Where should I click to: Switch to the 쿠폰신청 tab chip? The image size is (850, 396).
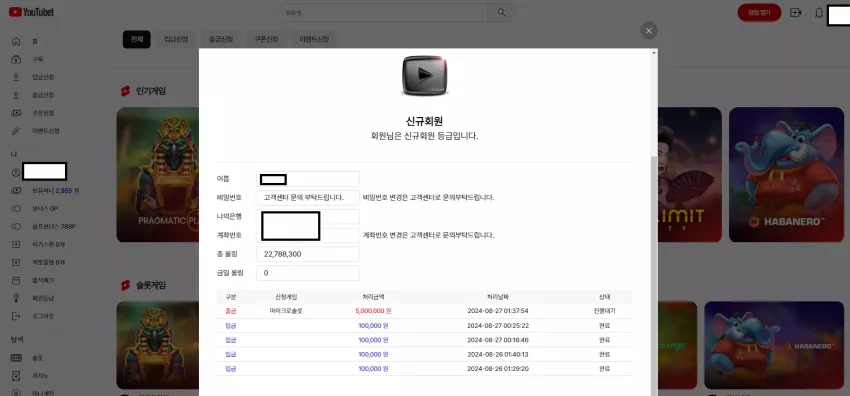(266, 39)
